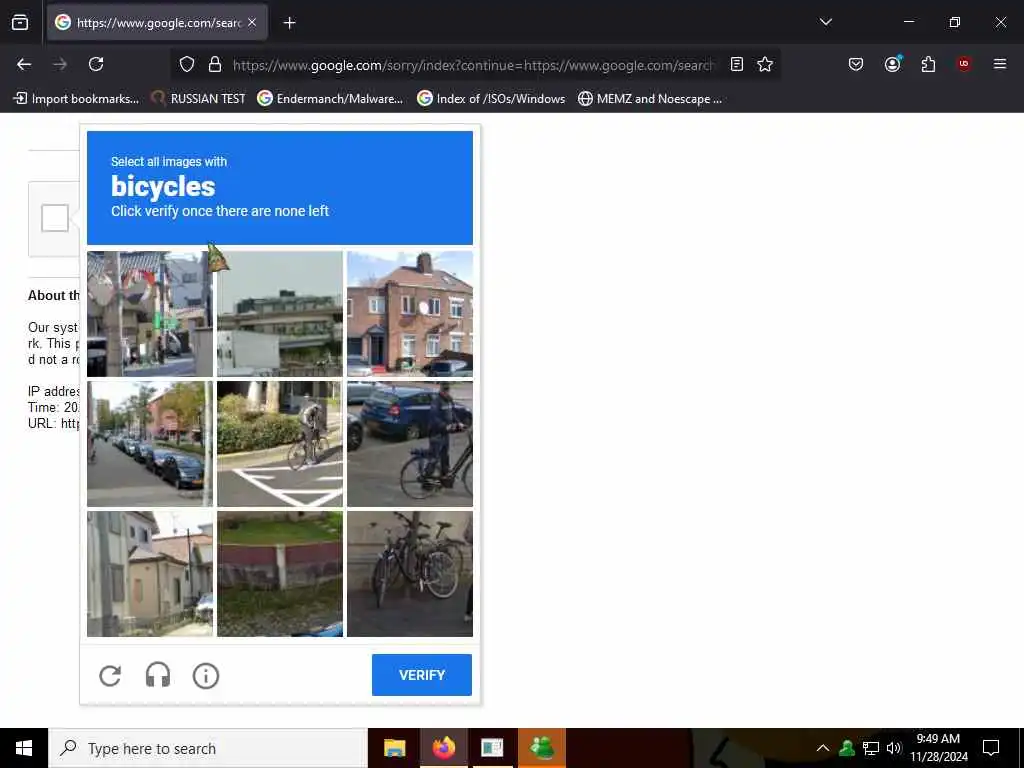Click the URL address bar
The width and height of the screenshot is (1024, 768).
coord(473,65)
